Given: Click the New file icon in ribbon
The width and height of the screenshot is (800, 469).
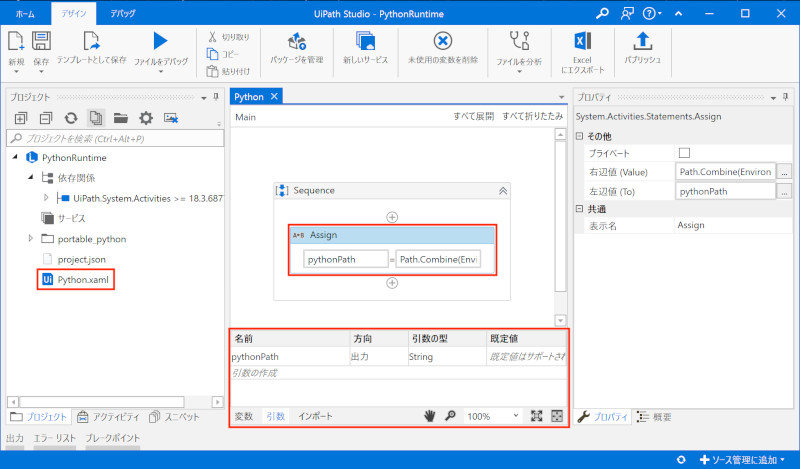Looking at the screenshot, I should [x=16, y=41].
